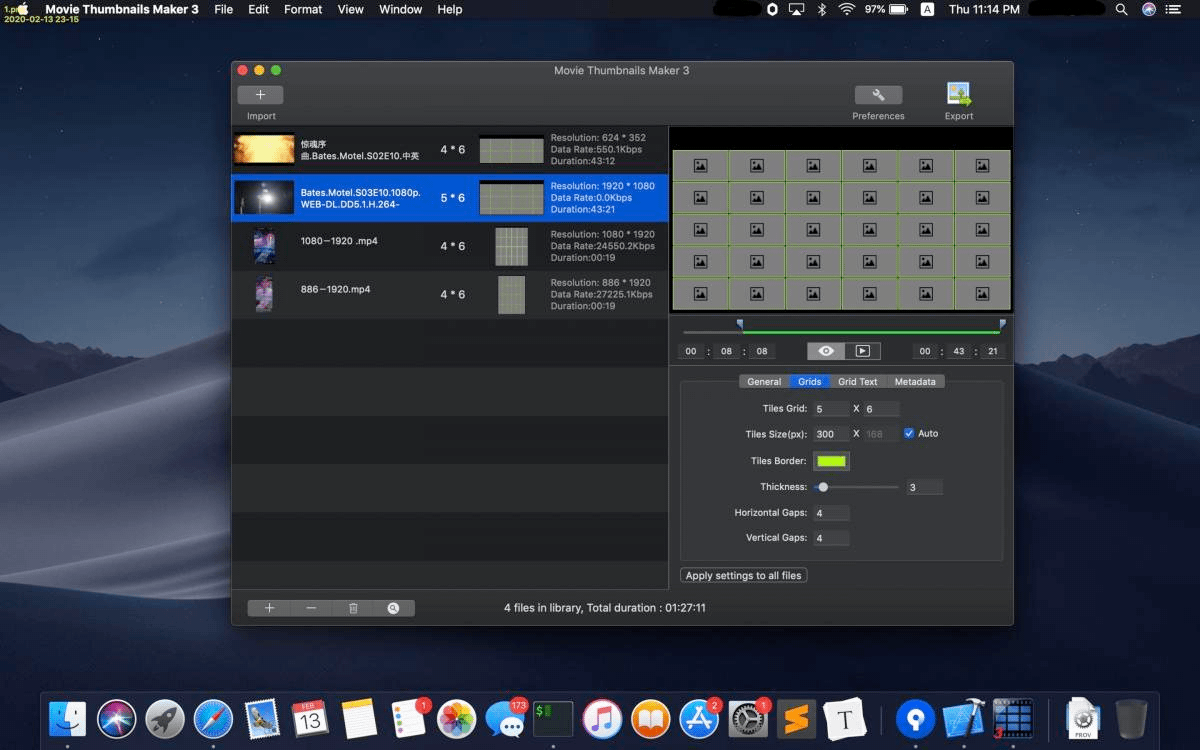The image size is (1200, 750).
Task: Click the trash icon below file list
Action: [x=353, y=608]
